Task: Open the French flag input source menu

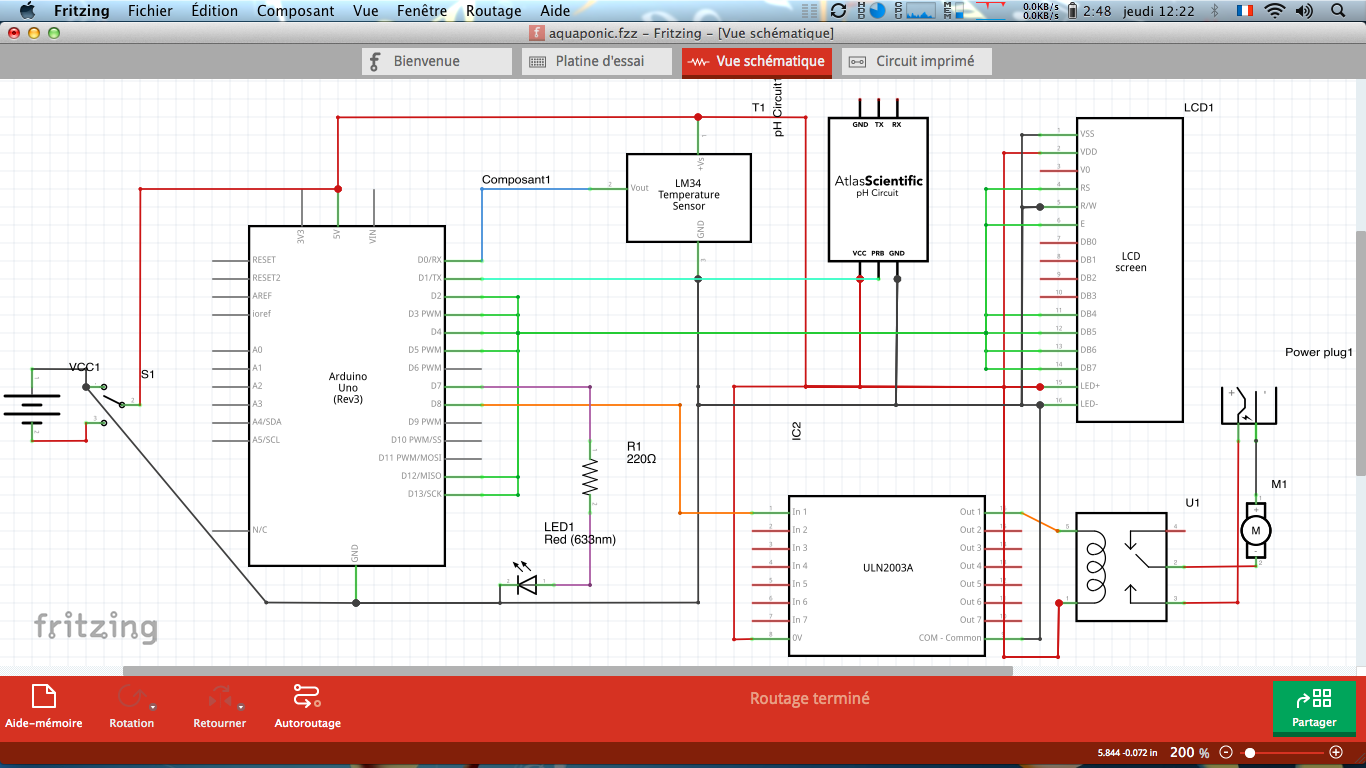Action: (x=1244, y=11)
